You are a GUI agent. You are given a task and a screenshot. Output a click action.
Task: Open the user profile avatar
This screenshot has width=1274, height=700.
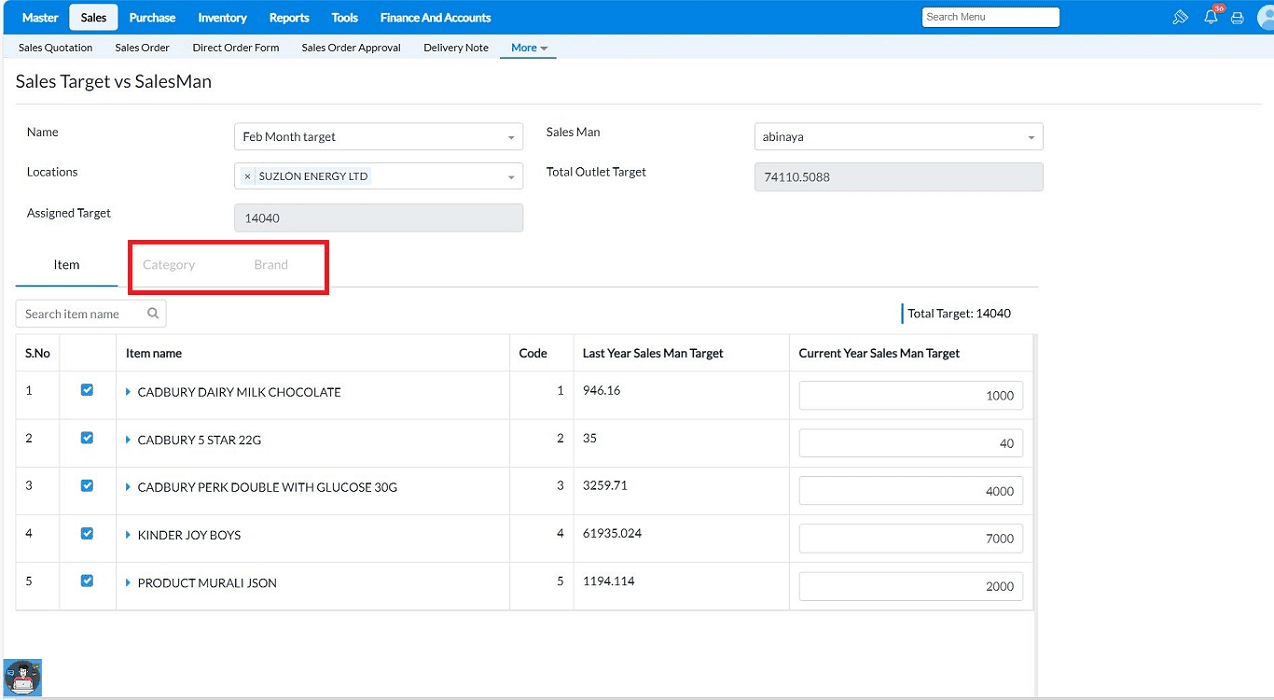tap(1265, 17)
